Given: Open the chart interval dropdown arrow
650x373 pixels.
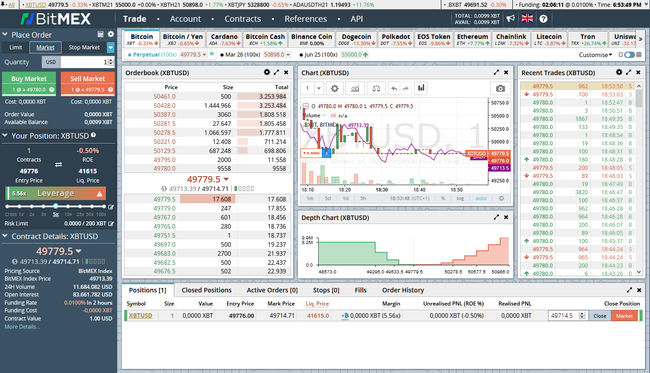Looking at the screenshot, I should click(319, 88).
